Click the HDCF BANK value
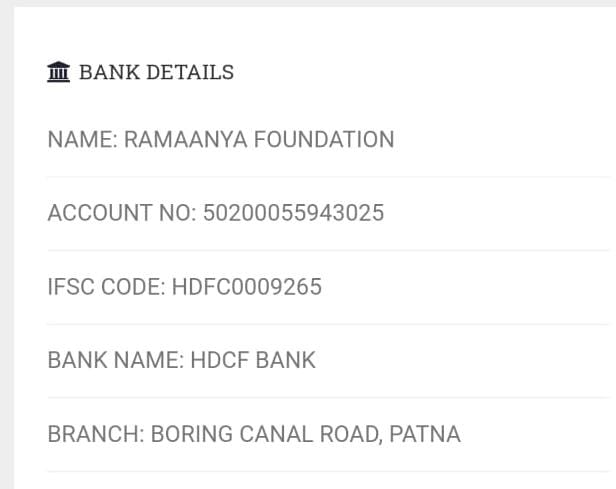Screen dimensions: 616x489 tap(253, 361)
